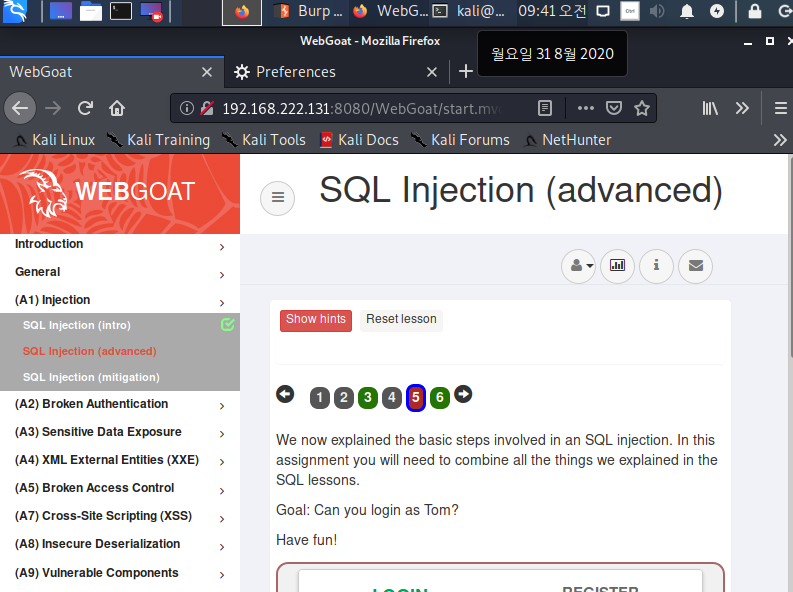Click the power manager icon in the panel
The image size is (793, 592).
coord(717,11)
